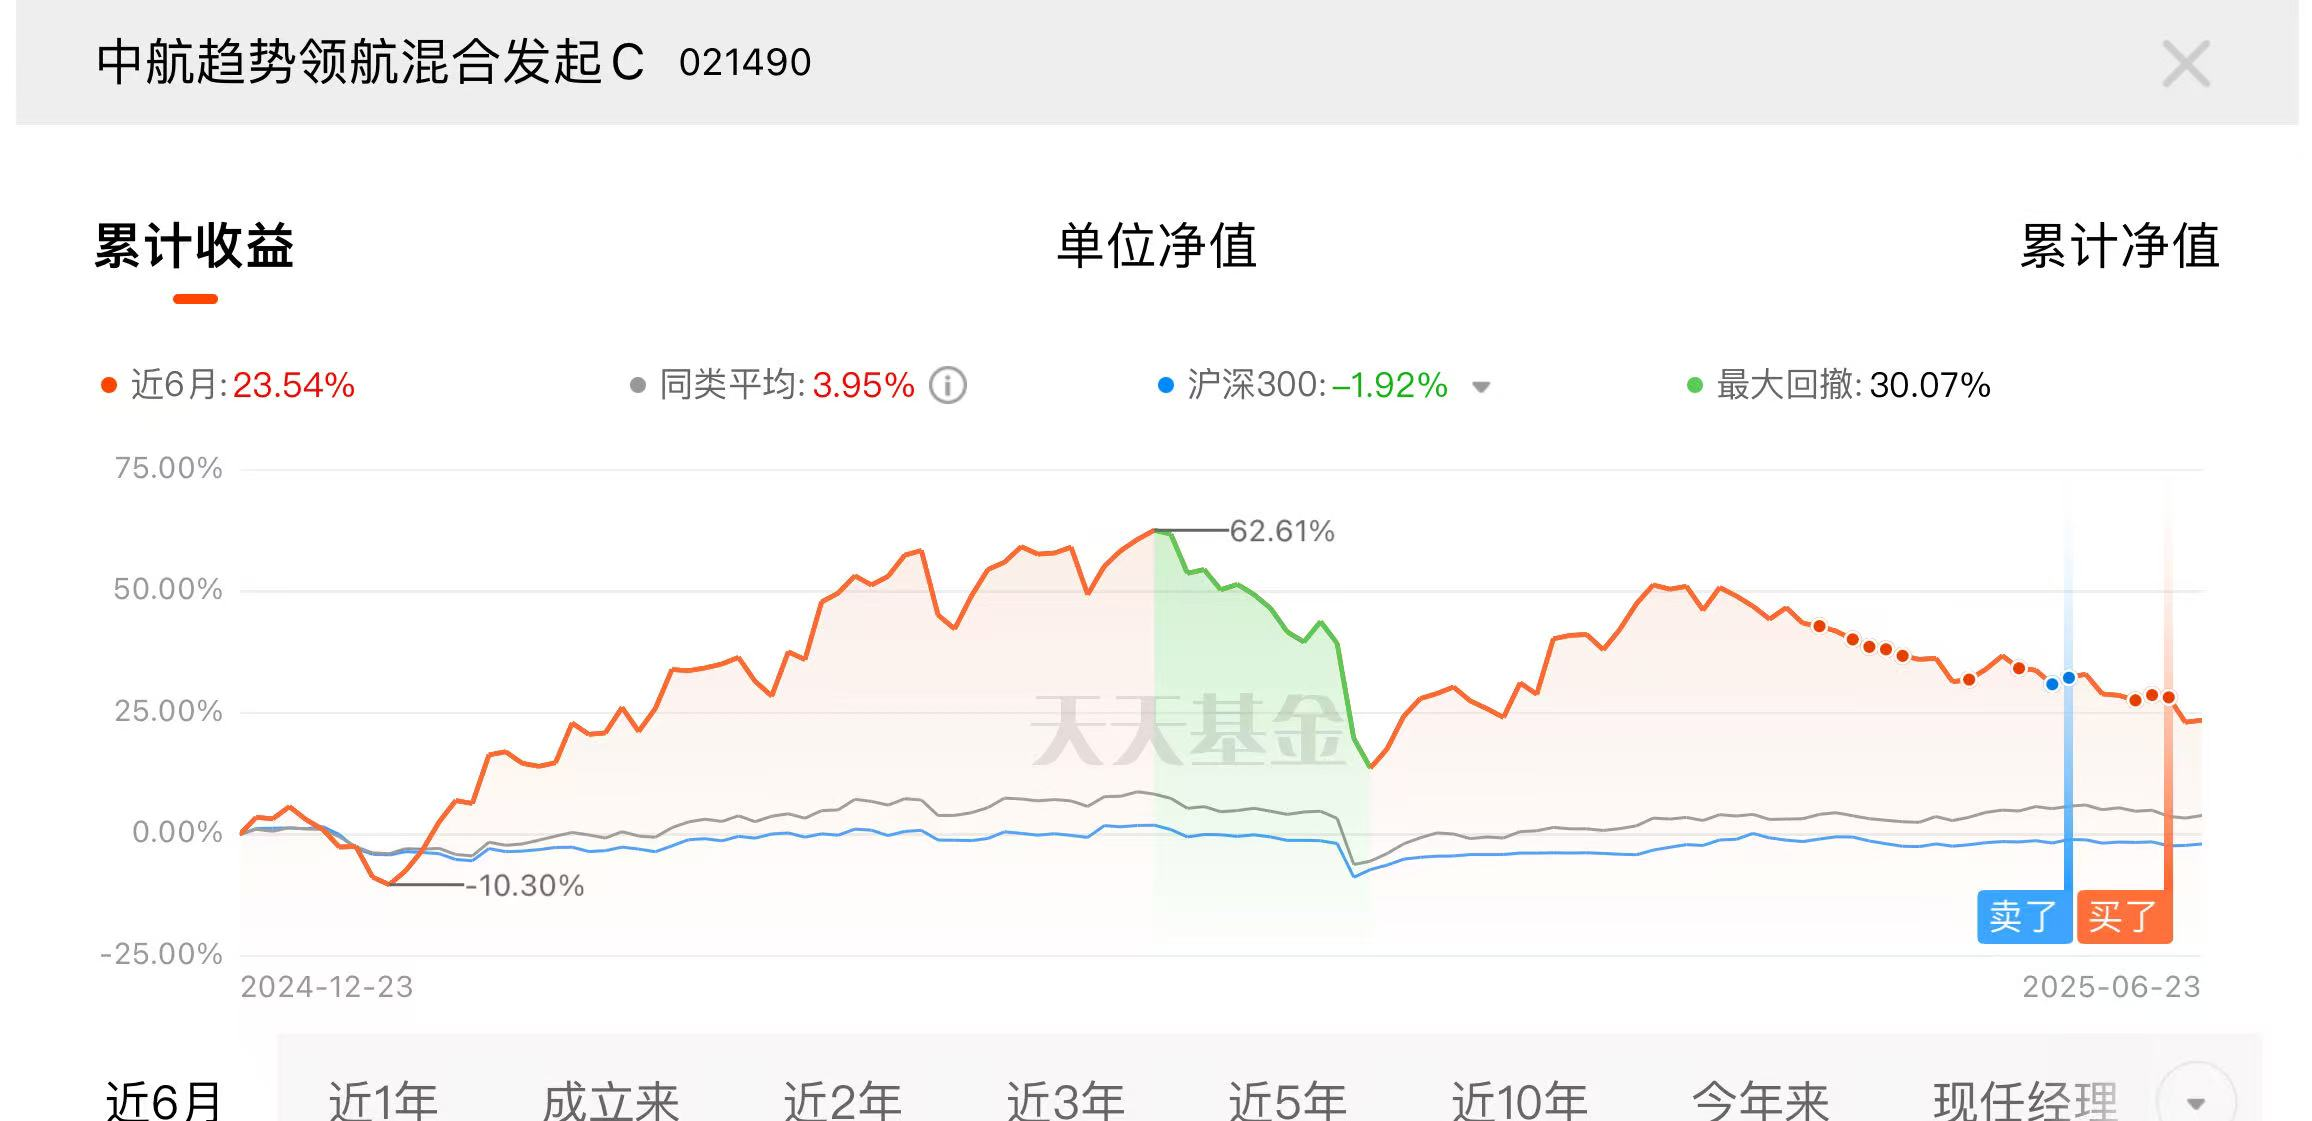Expand more time ranges with circled arrow

pos(2195,1100)
